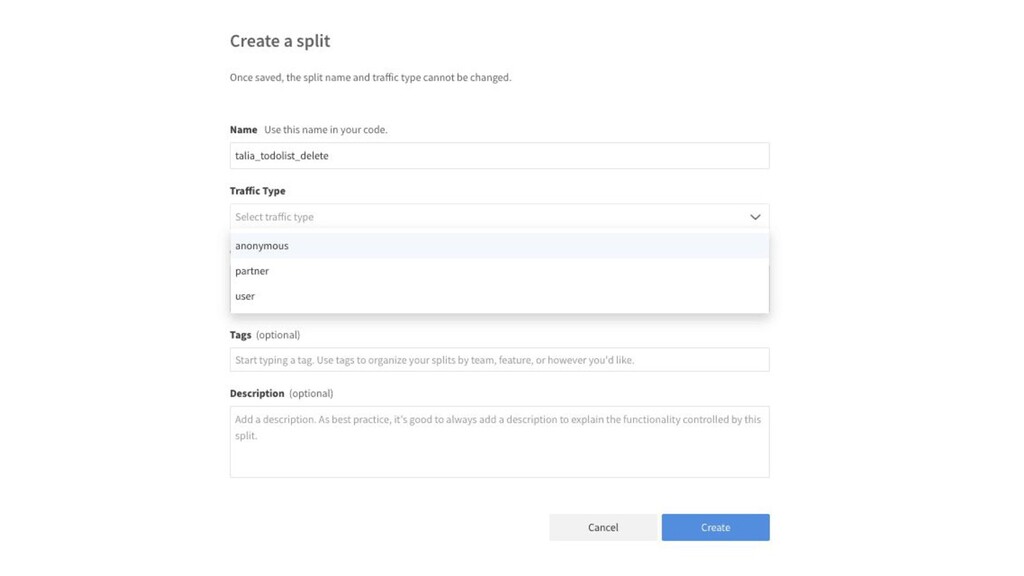This screenshot has width=1024, height=576.
Task: Focus the Tags input field
Action: [x=499, y=360]
